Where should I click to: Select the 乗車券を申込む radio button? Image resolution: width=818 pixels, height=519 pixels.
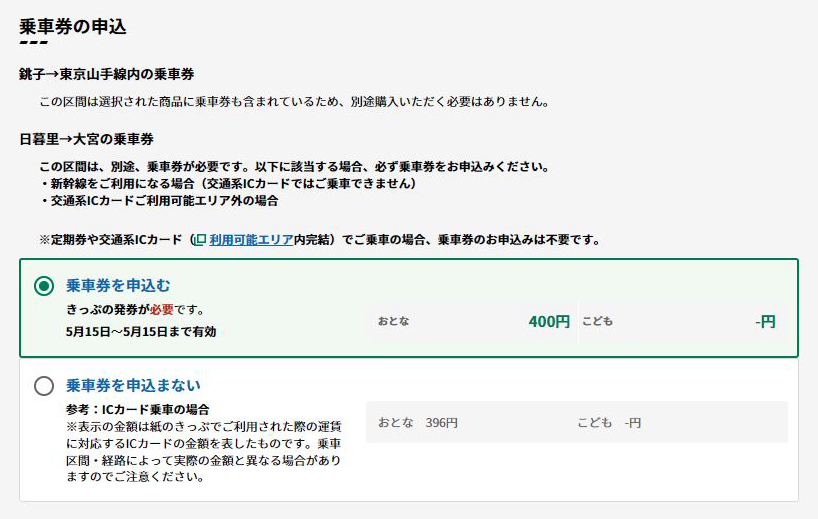click(44, 285)
